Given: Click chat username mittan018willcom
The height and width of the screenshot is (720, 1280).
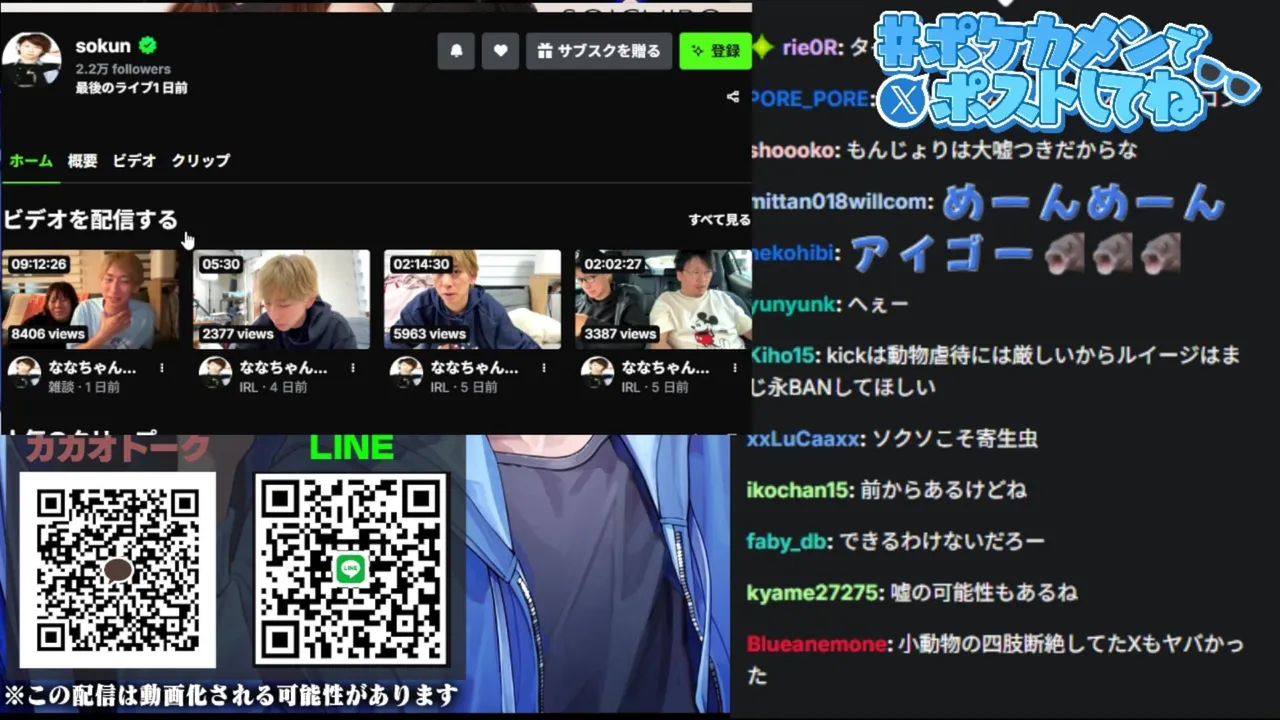Looking at the screenshot, I should coord(841,202).
